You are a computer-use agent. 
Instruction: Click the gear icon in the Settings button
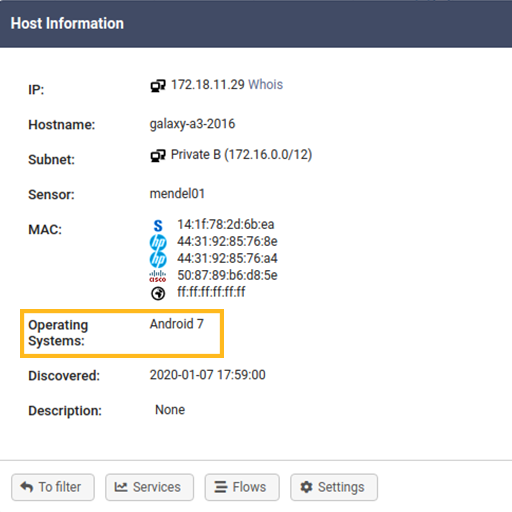(306, 487)
